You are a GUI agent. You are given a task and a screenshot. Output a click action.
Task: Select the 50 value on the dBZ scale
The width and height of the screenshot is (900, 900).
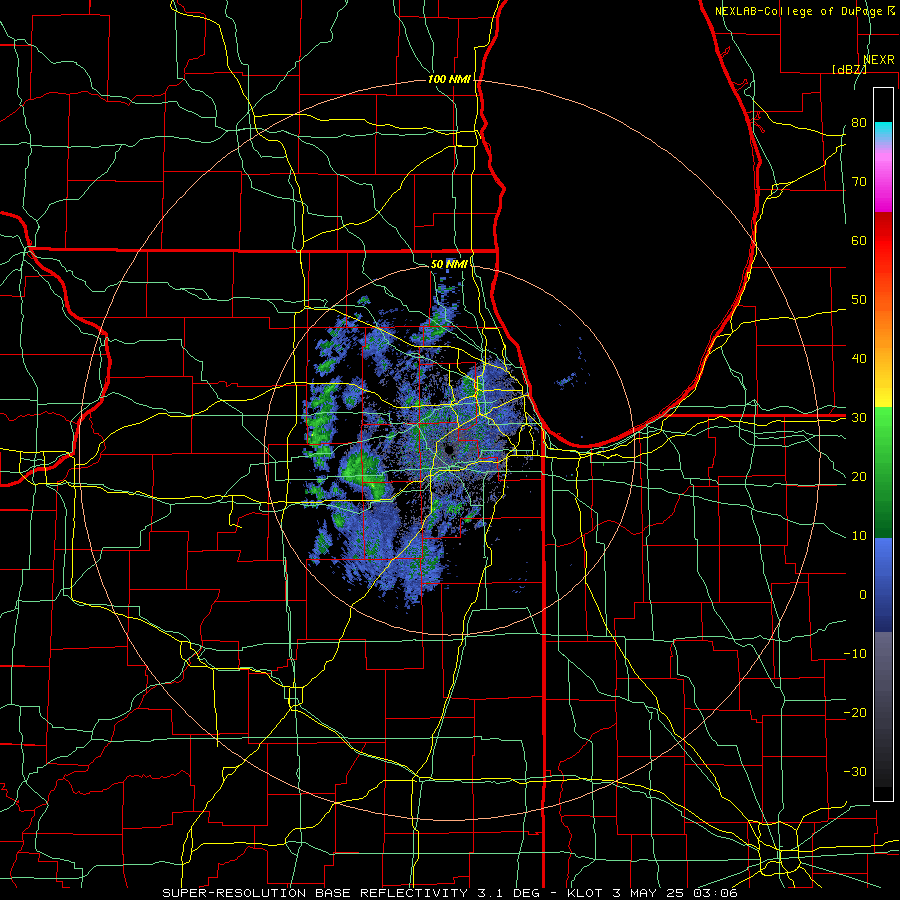859,300
